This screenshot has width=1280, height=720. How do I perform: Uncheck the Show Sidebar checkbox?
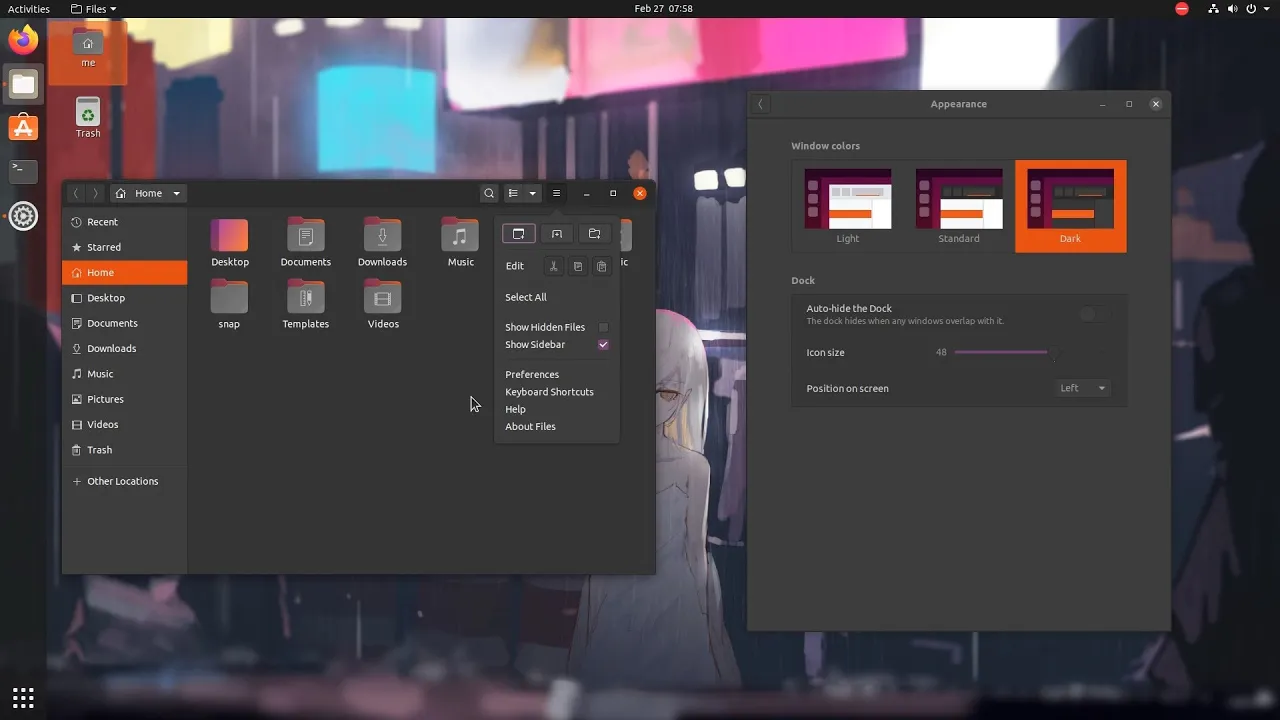coord(603,344)
